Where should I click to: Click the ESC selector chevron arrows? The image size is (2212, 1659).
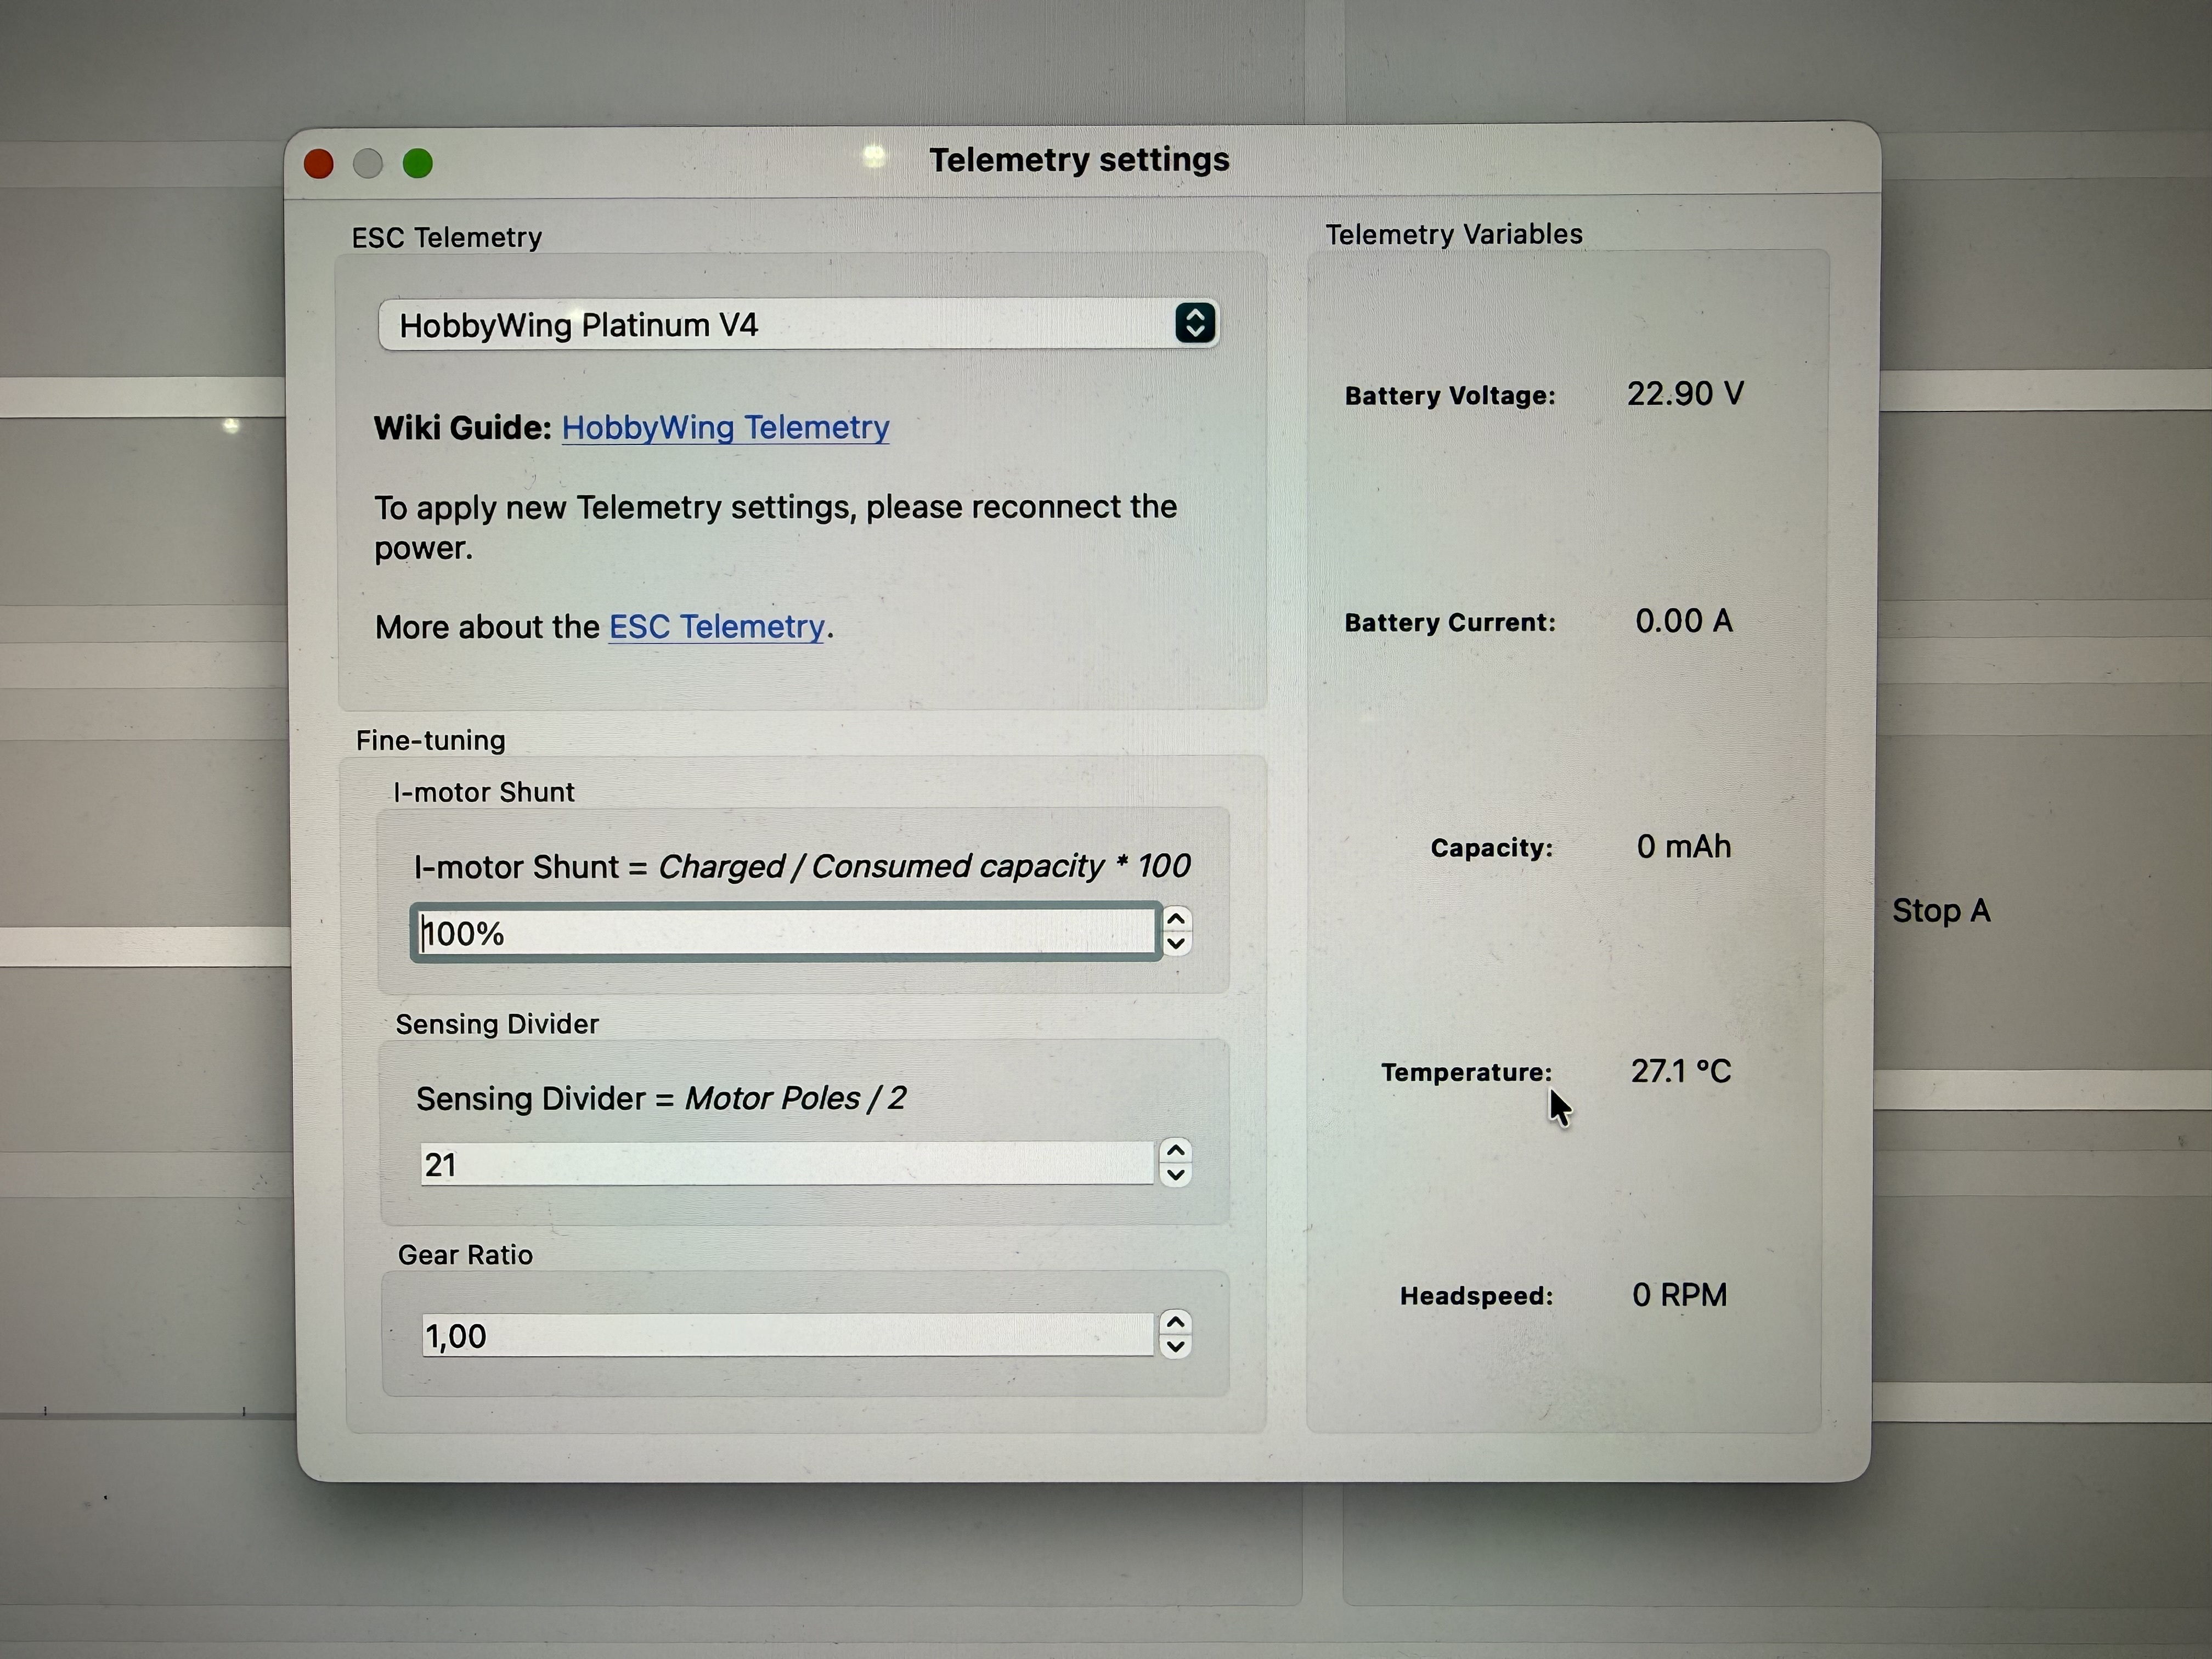(x=1195, y=323)
